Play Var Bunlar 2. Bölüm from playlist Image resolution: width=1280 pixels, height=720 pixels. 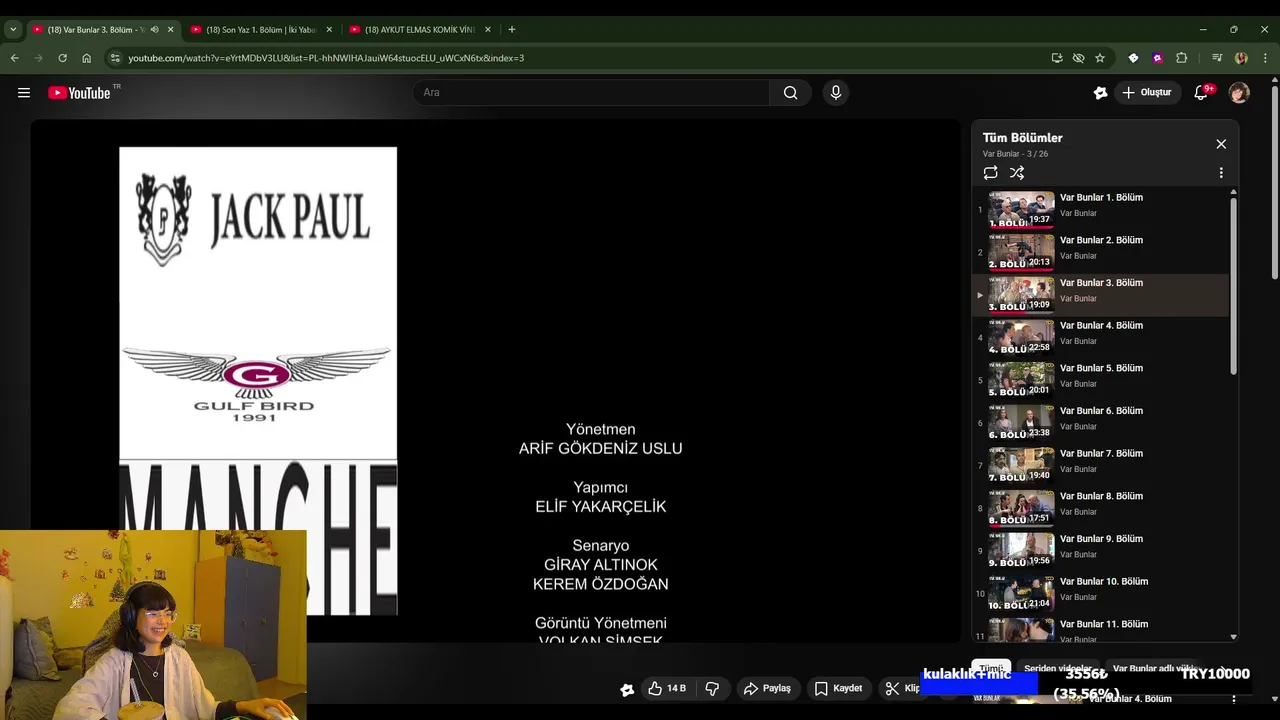click(1100, 253)
